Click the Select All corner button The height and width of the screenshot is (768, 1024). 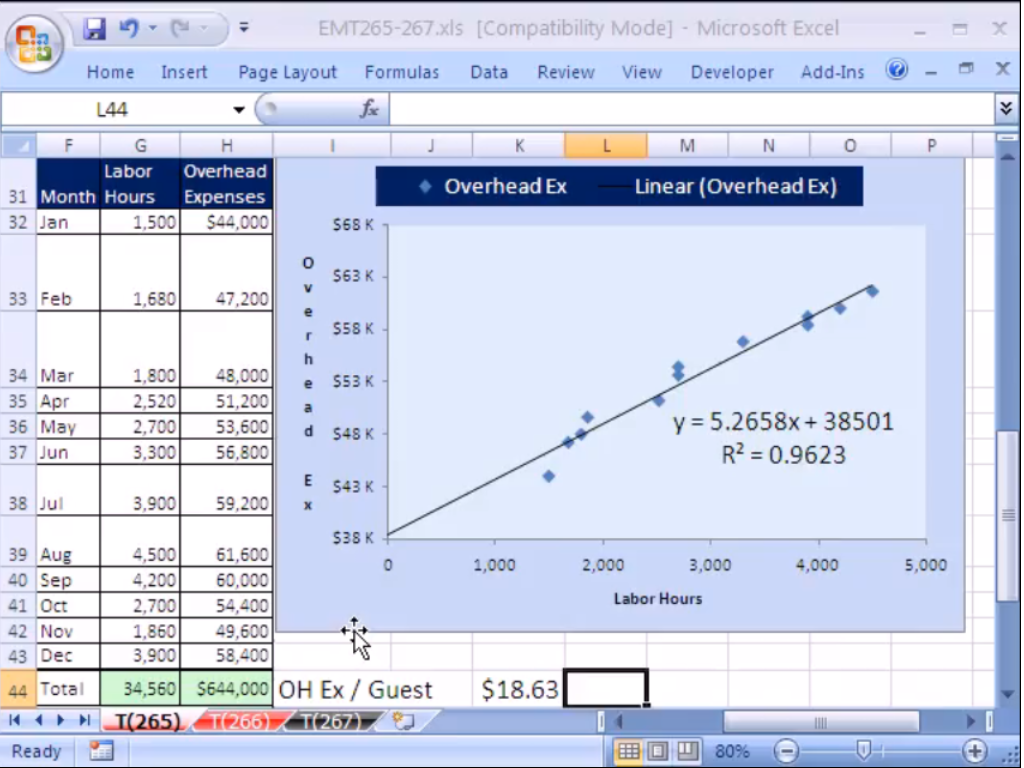18,145
